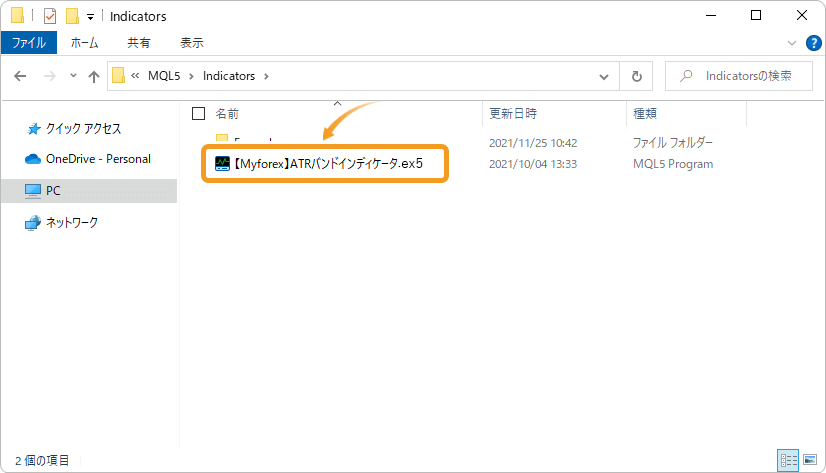This screenshot has height=473, width=826.
Task: Switch to large icons view in status bar
Action: [809, 460]
